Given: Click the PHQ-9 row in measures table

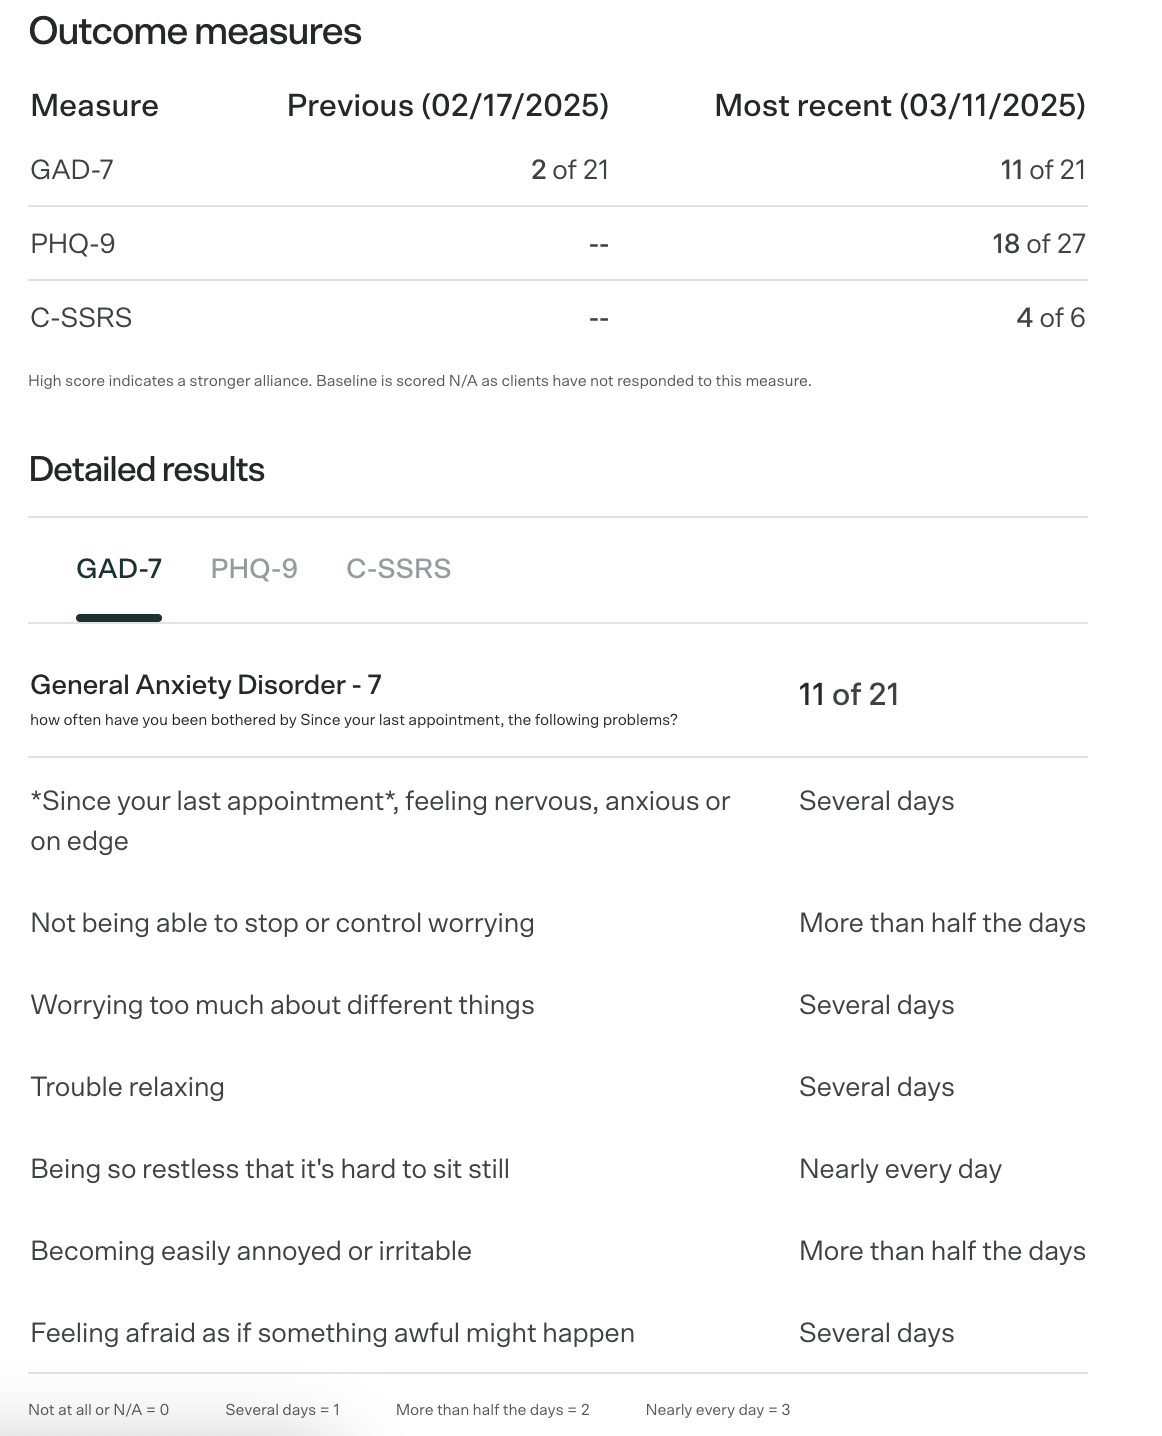Looking at the screenshot, I should (558, 244).
